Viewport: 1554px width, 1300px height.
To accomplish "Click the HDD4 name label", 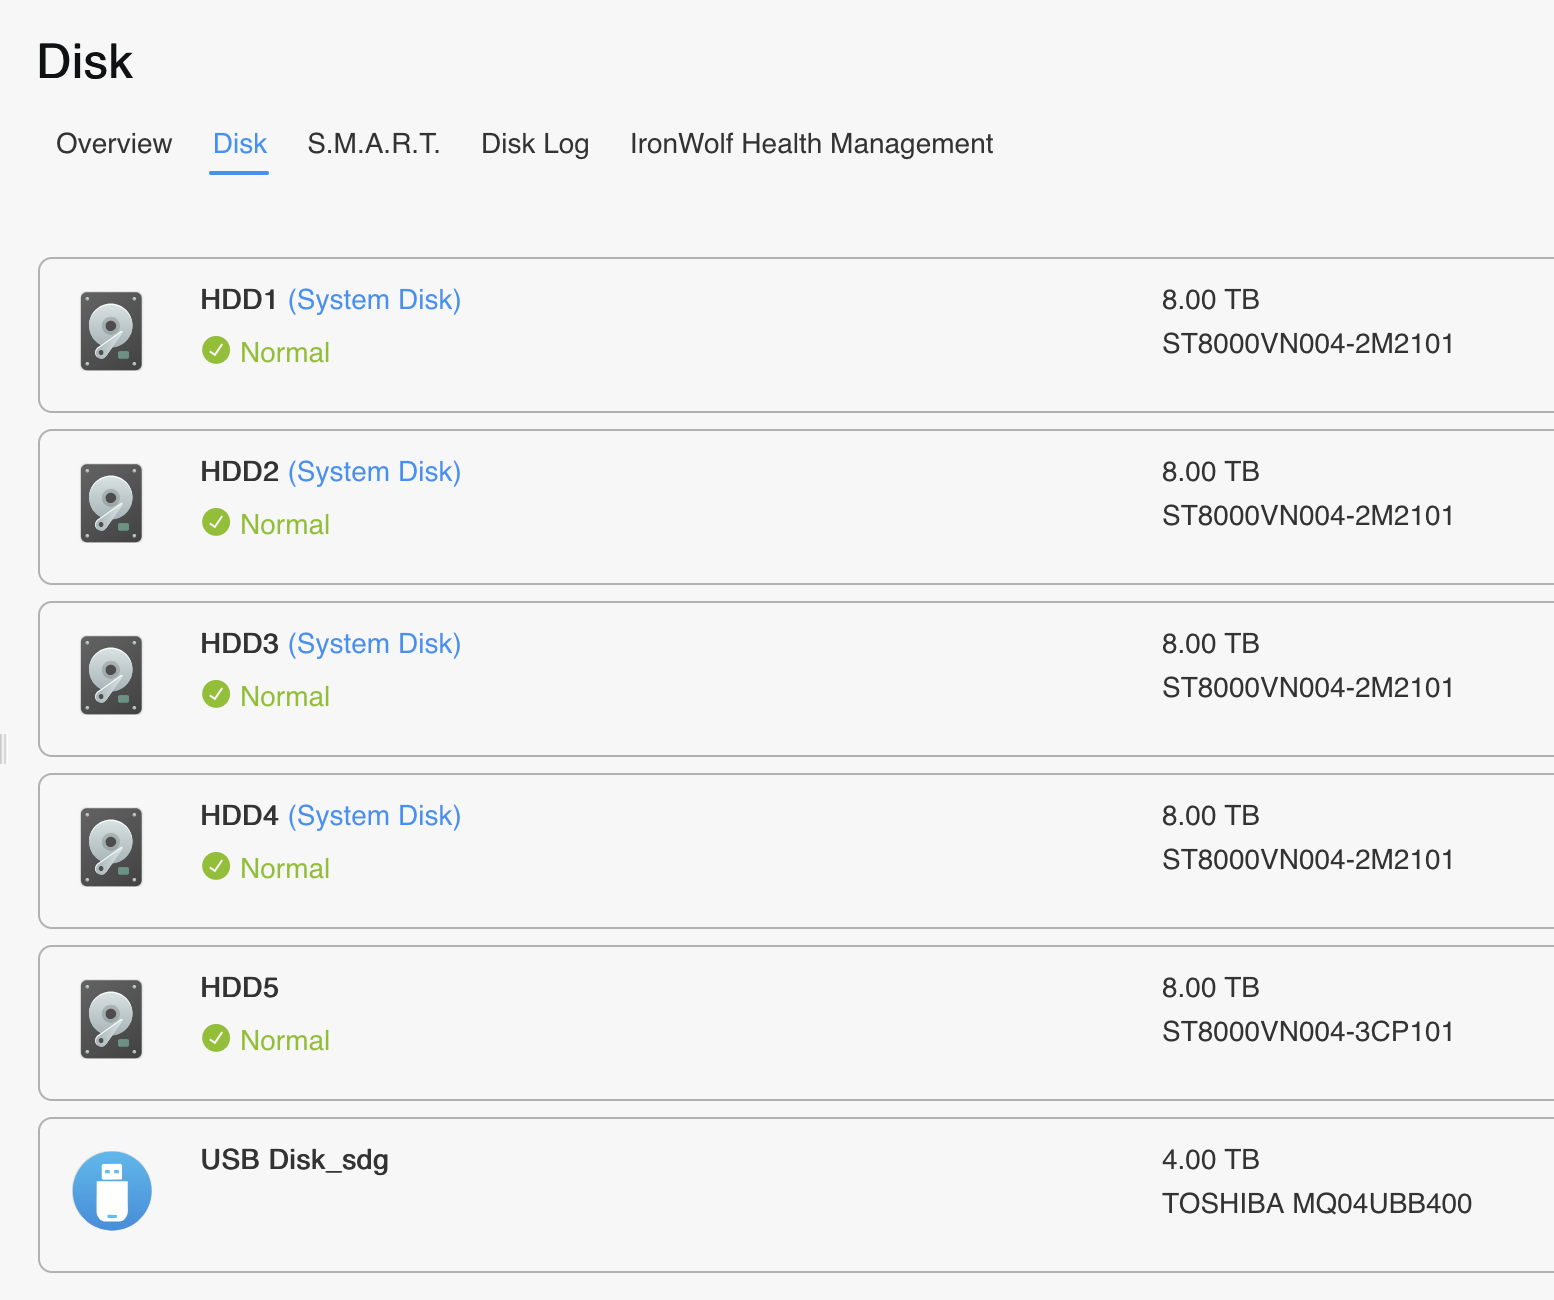I will pyautogui.click(x=239, y=816).
